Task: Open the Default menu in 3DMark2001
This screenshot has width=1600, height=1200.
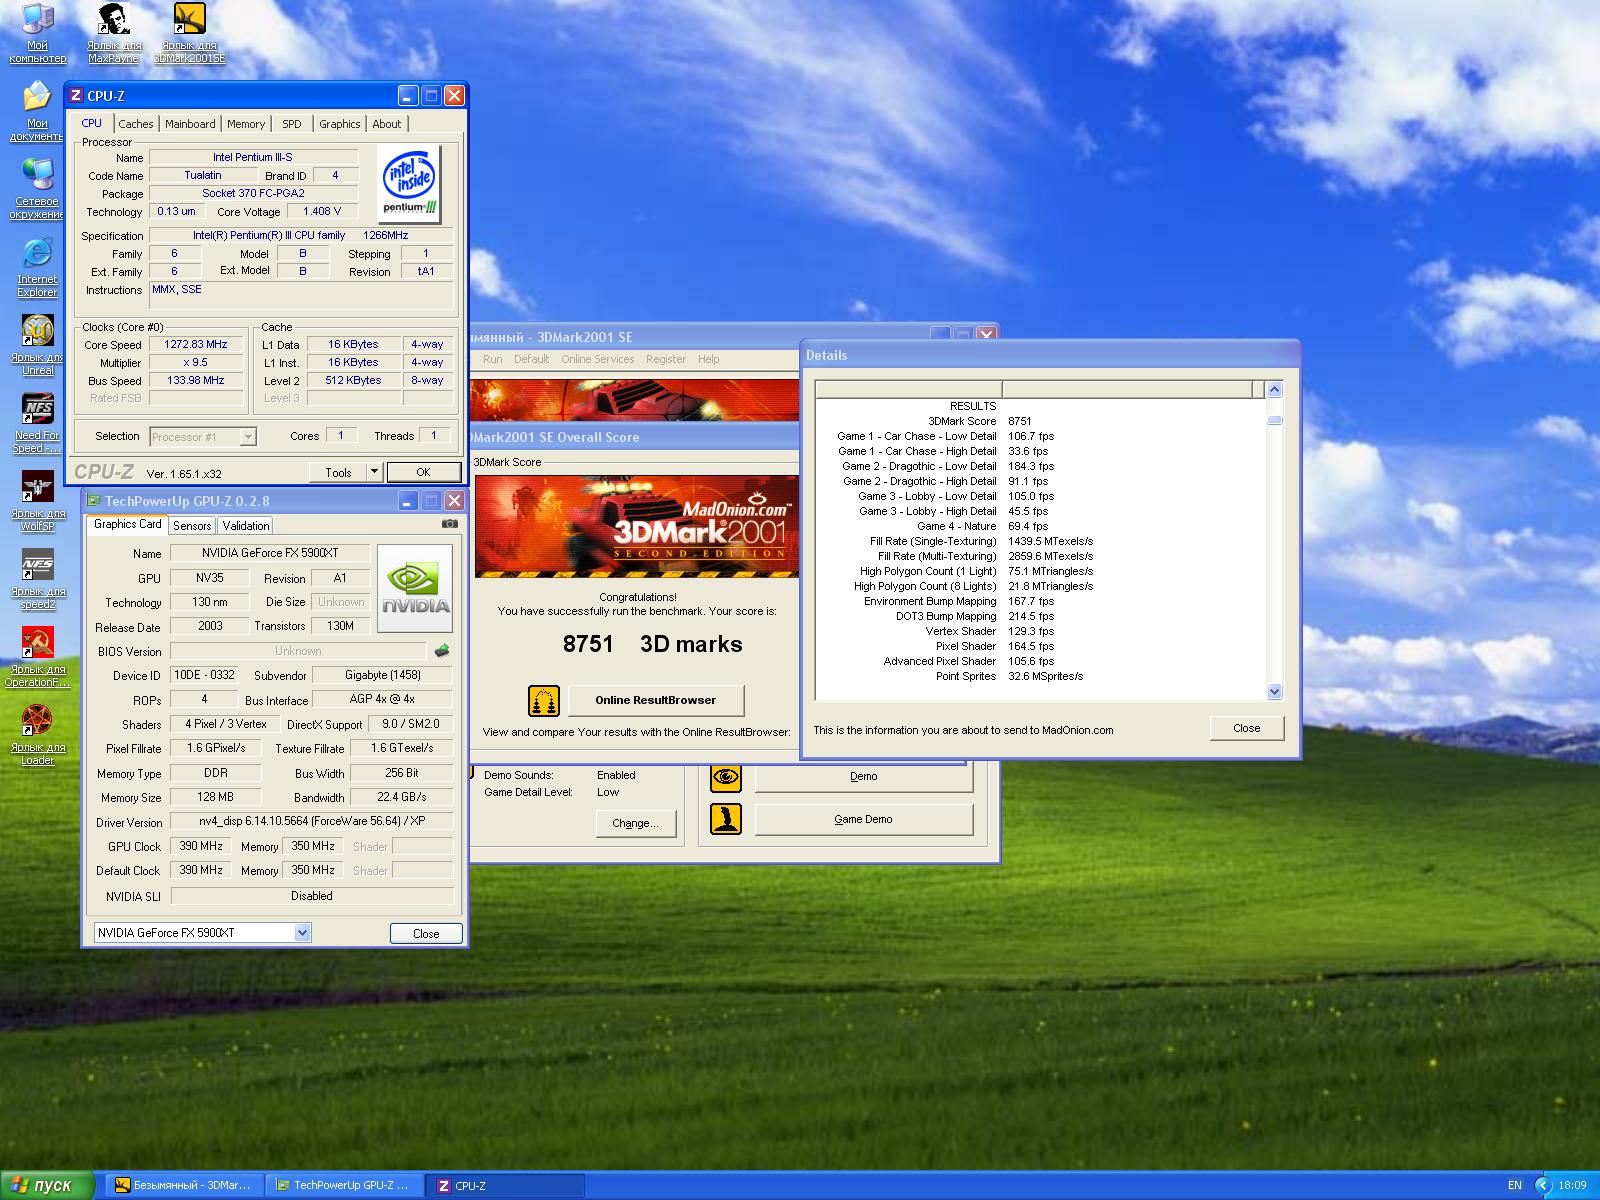Action: 532,359
